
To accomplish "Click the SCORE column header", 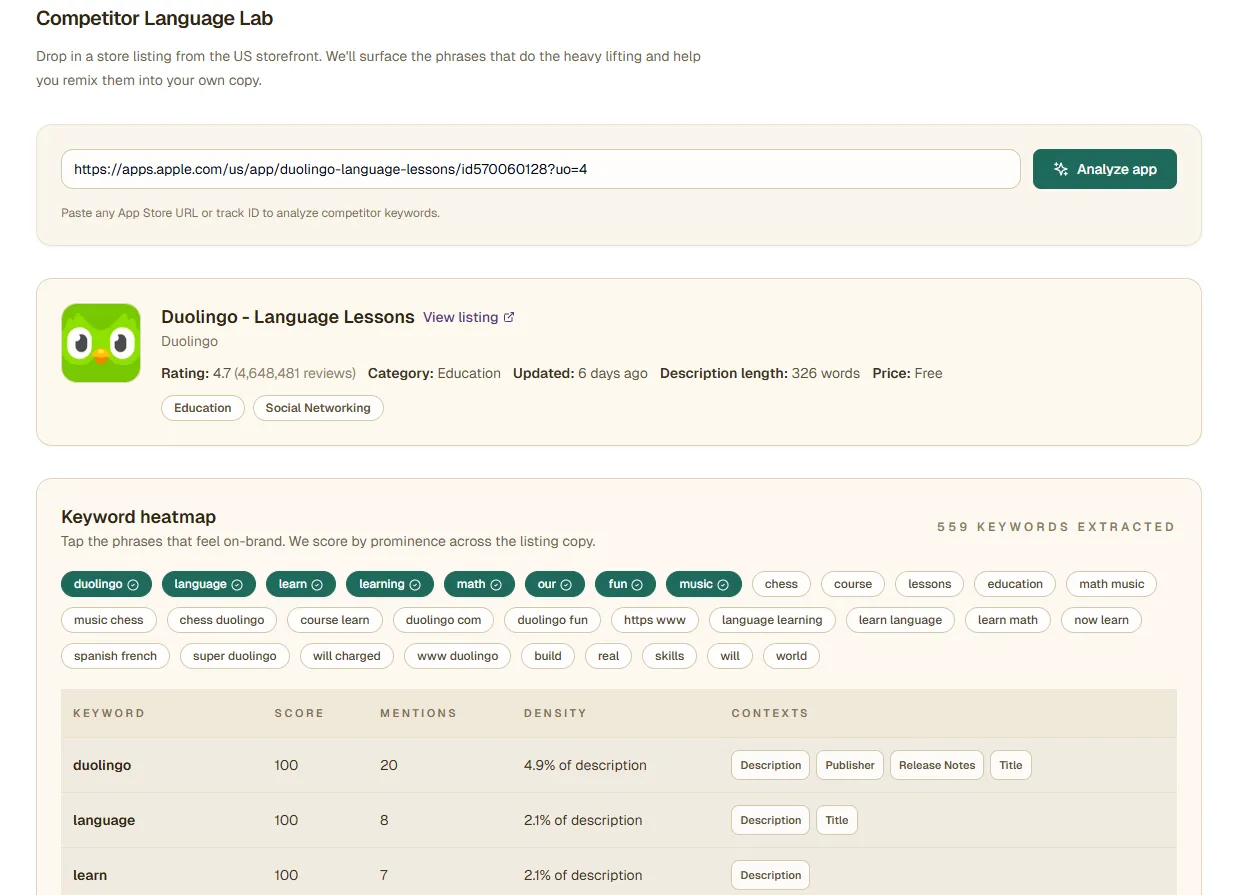I will pos(299,713).
